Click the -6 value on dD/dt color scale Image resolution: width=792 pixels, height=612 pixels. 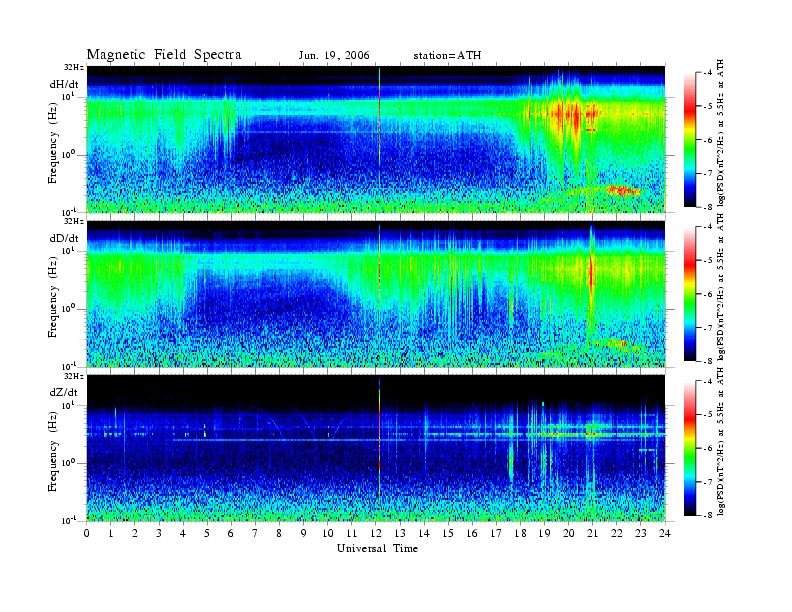(708, 294)
